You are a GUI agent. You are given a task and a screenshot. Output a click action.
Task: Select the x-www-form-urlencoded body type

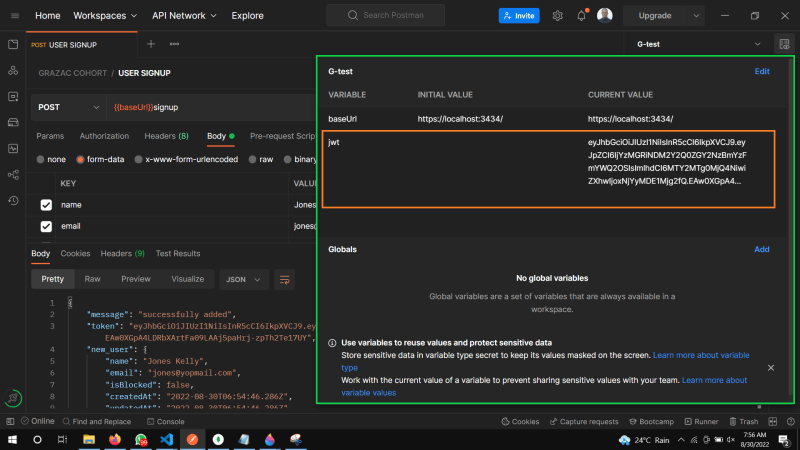pos(138,159)
